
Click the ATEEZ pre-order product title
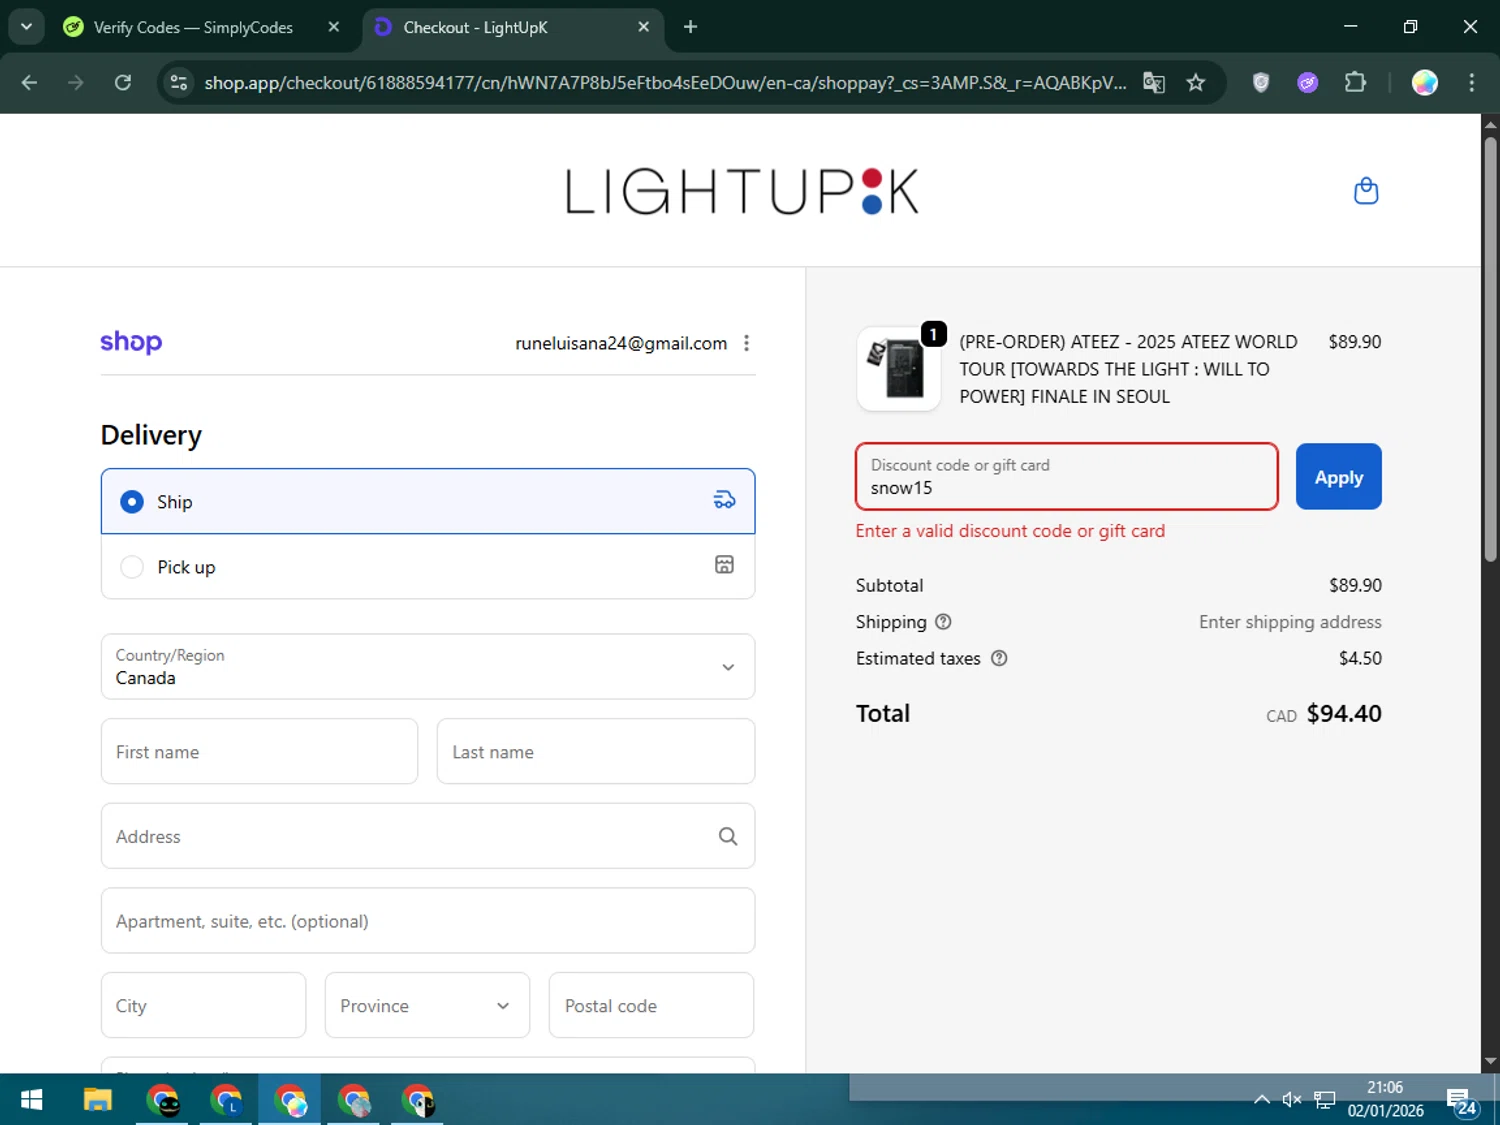coord(1128,369)
